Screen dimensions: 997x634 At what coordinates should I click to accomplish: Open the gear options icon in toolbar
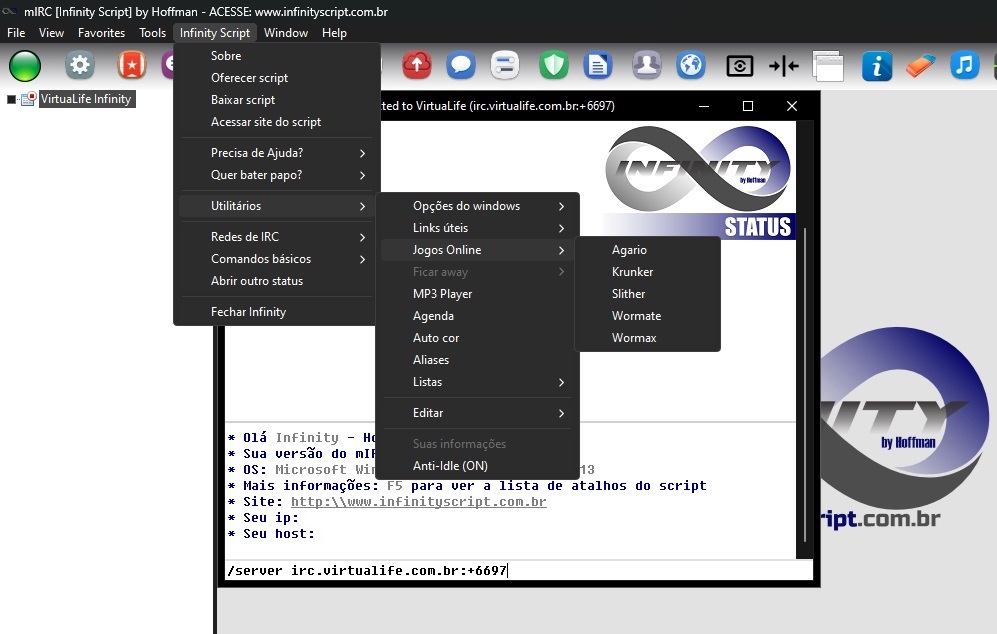[80, 66]
